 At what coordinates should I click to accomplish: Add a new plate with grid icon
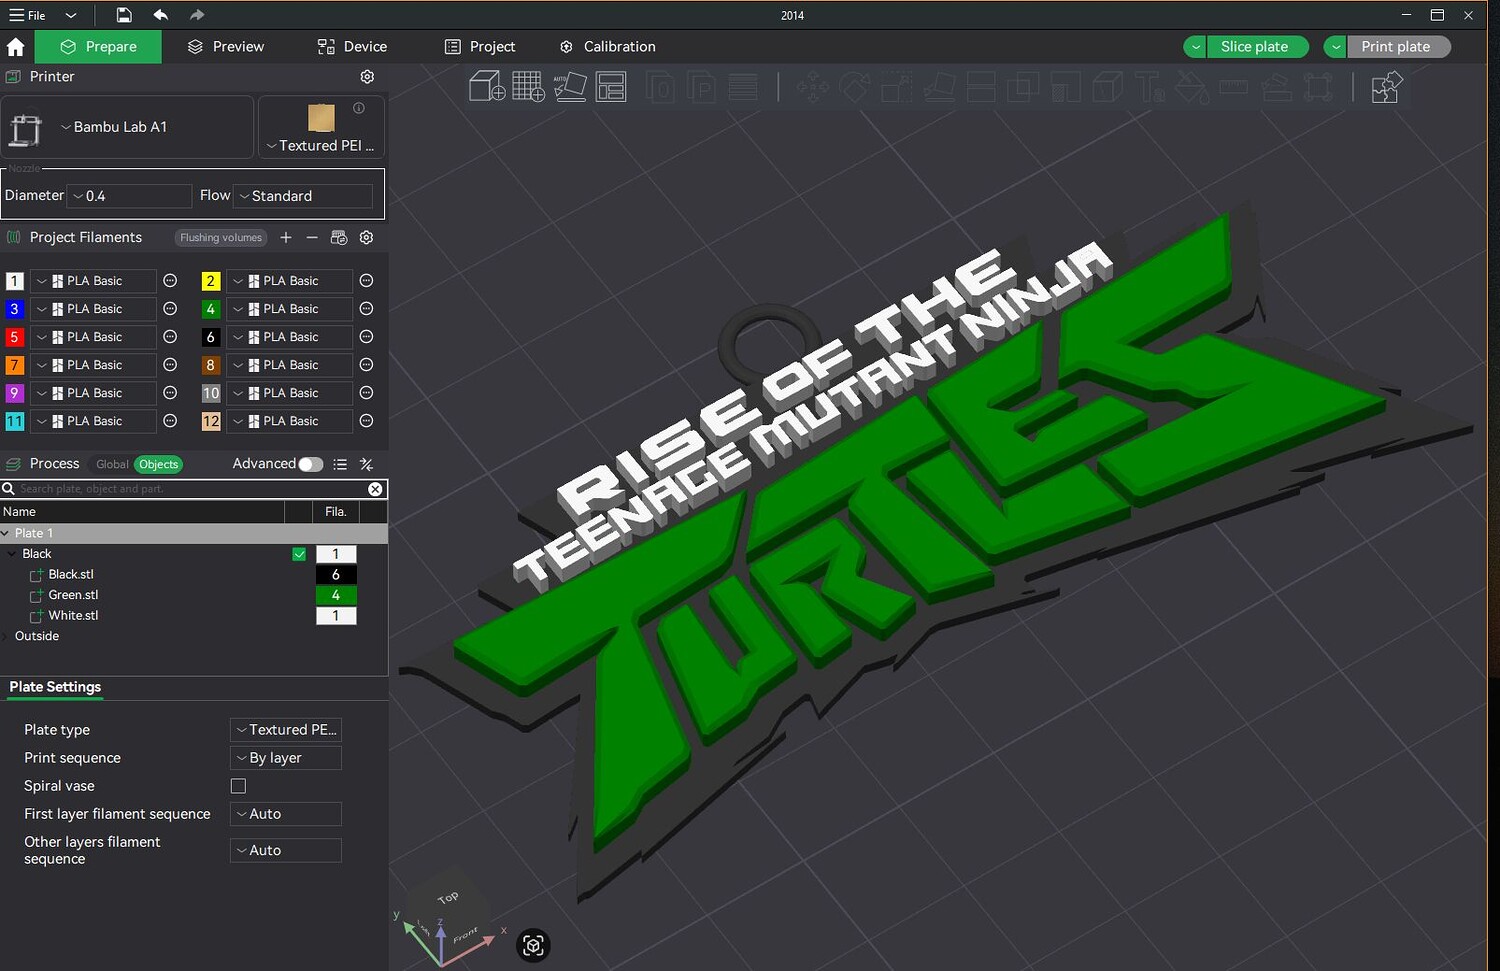(528, 86)
